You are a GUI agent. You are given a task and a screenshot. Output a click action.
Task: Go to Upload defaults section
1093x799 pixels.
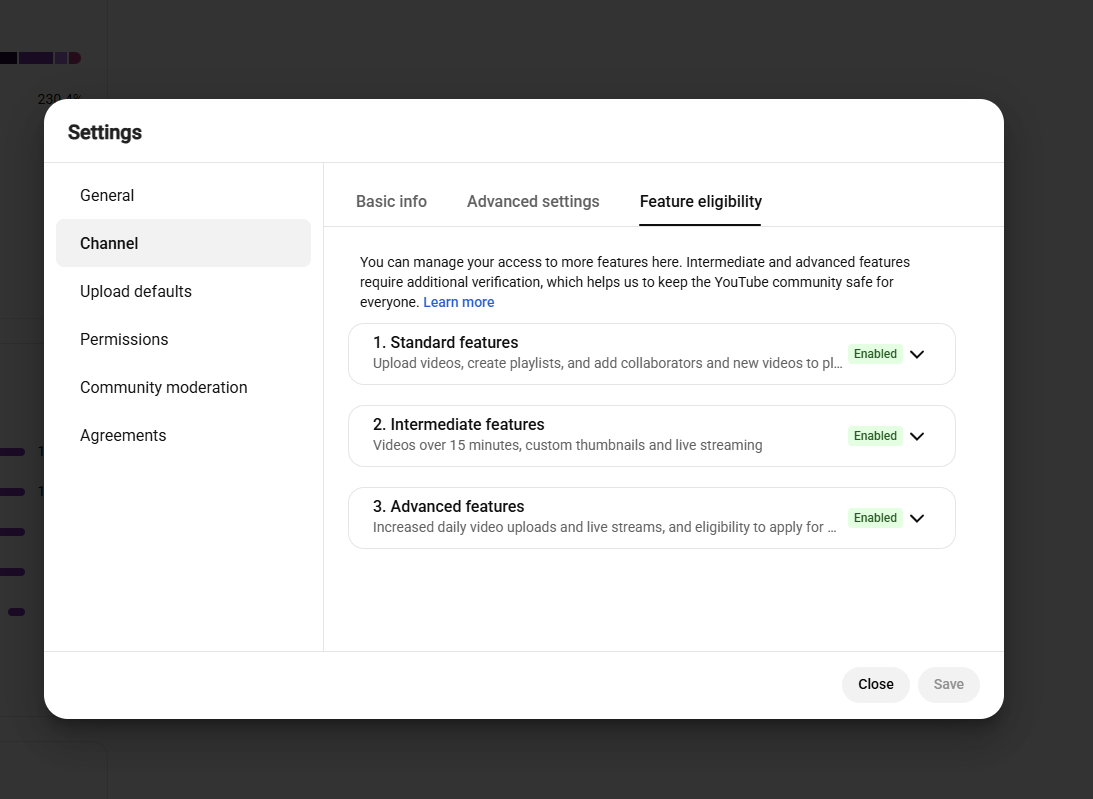click(183, 291)
